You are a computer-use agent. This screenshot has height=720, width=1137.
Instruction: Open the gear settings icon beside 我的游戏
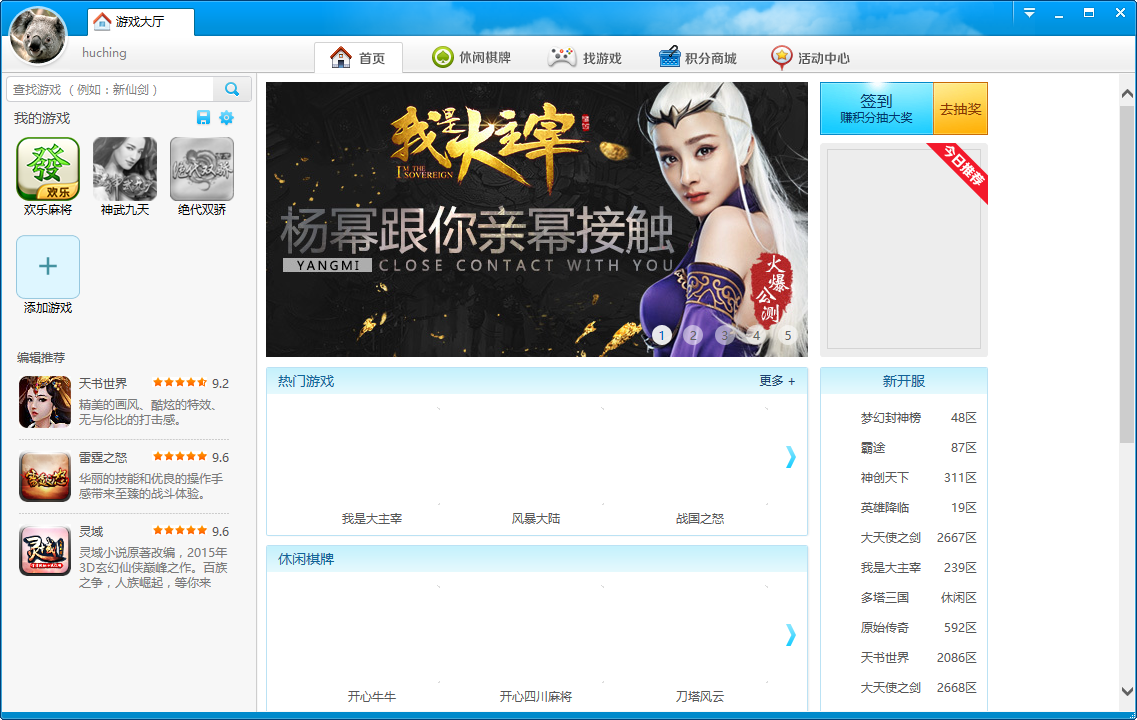click(226, 117)
